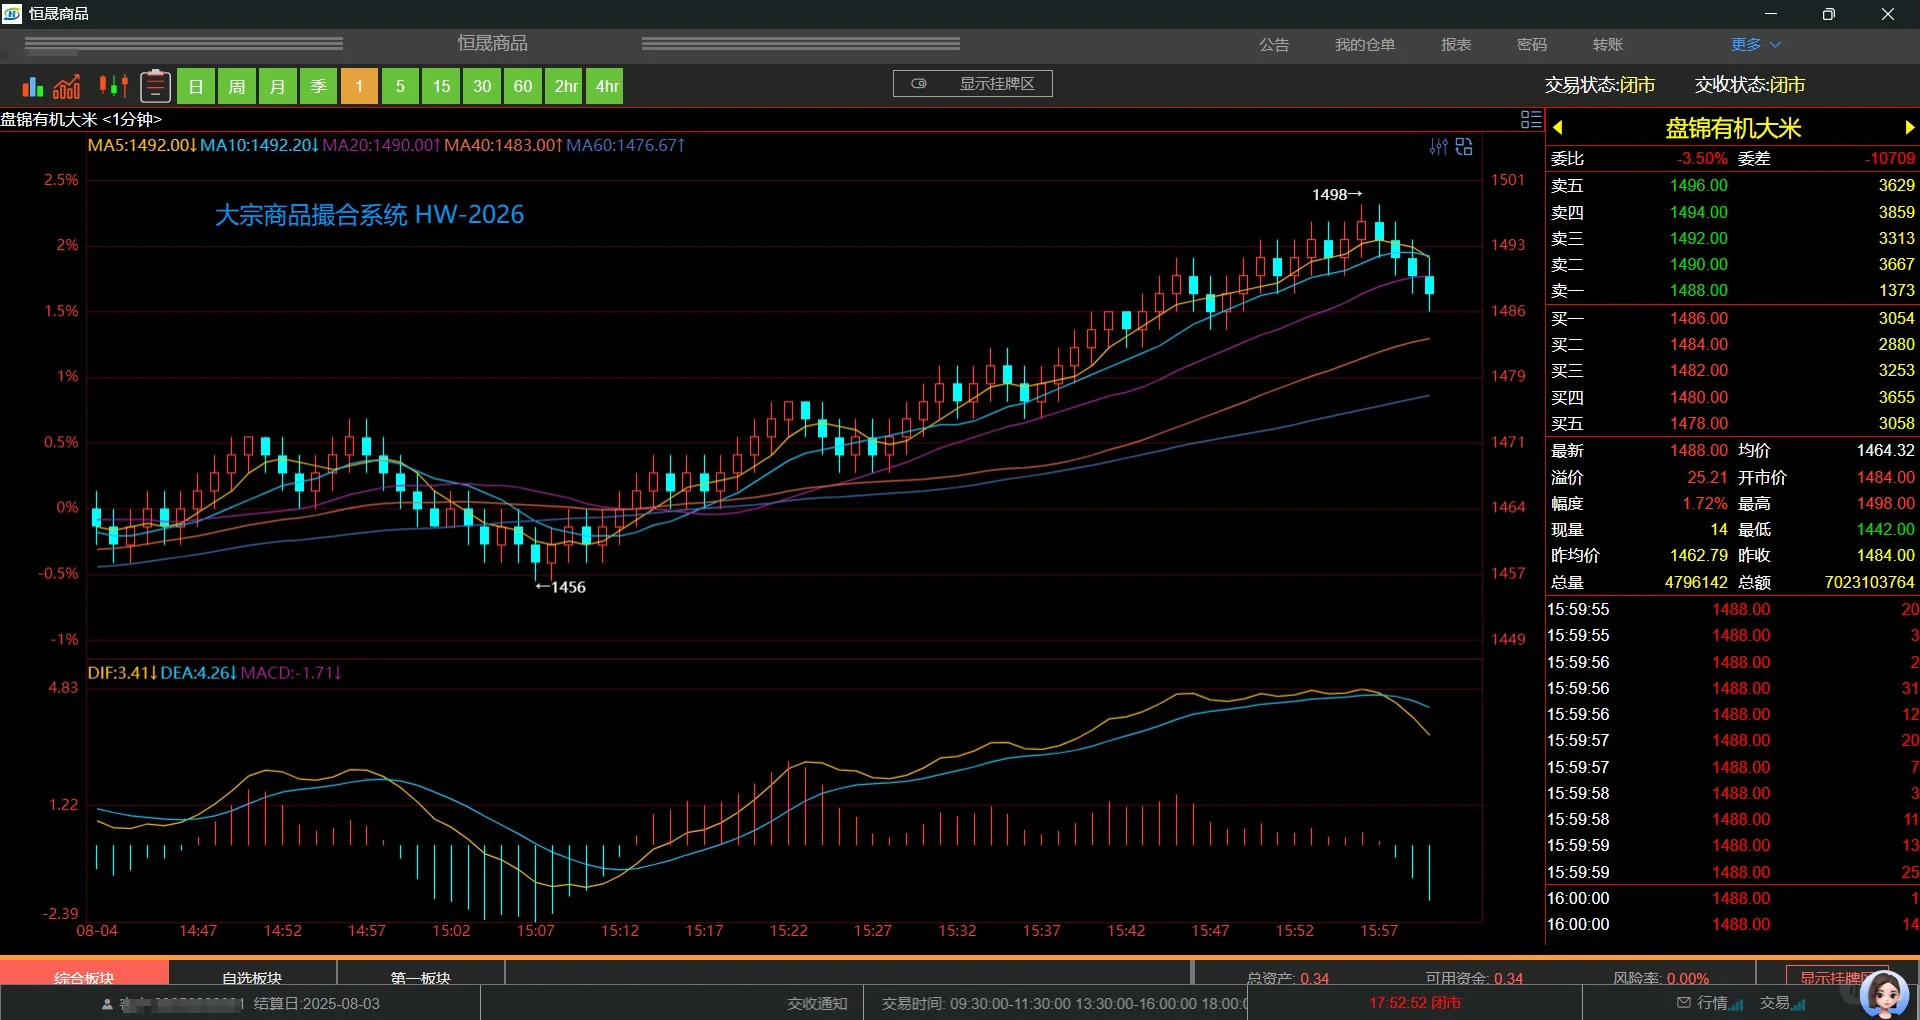The width and height of the screenshot is (1920, 1020).
Task: Select the 月 monthly period
Action: (x=277, y=86)
